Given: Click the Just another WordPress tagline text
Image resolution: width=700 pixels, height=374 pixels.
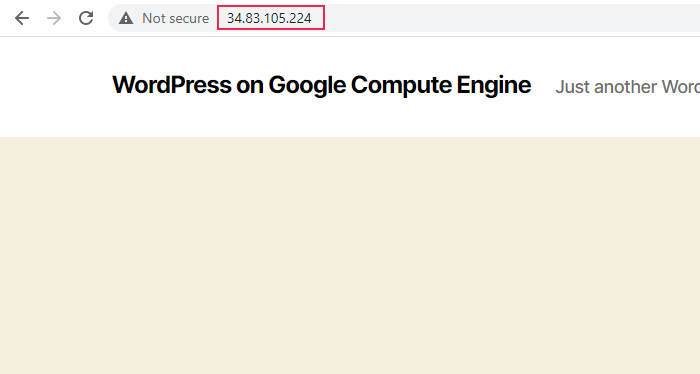Looking at the screenshot, I should pos(627,87).
